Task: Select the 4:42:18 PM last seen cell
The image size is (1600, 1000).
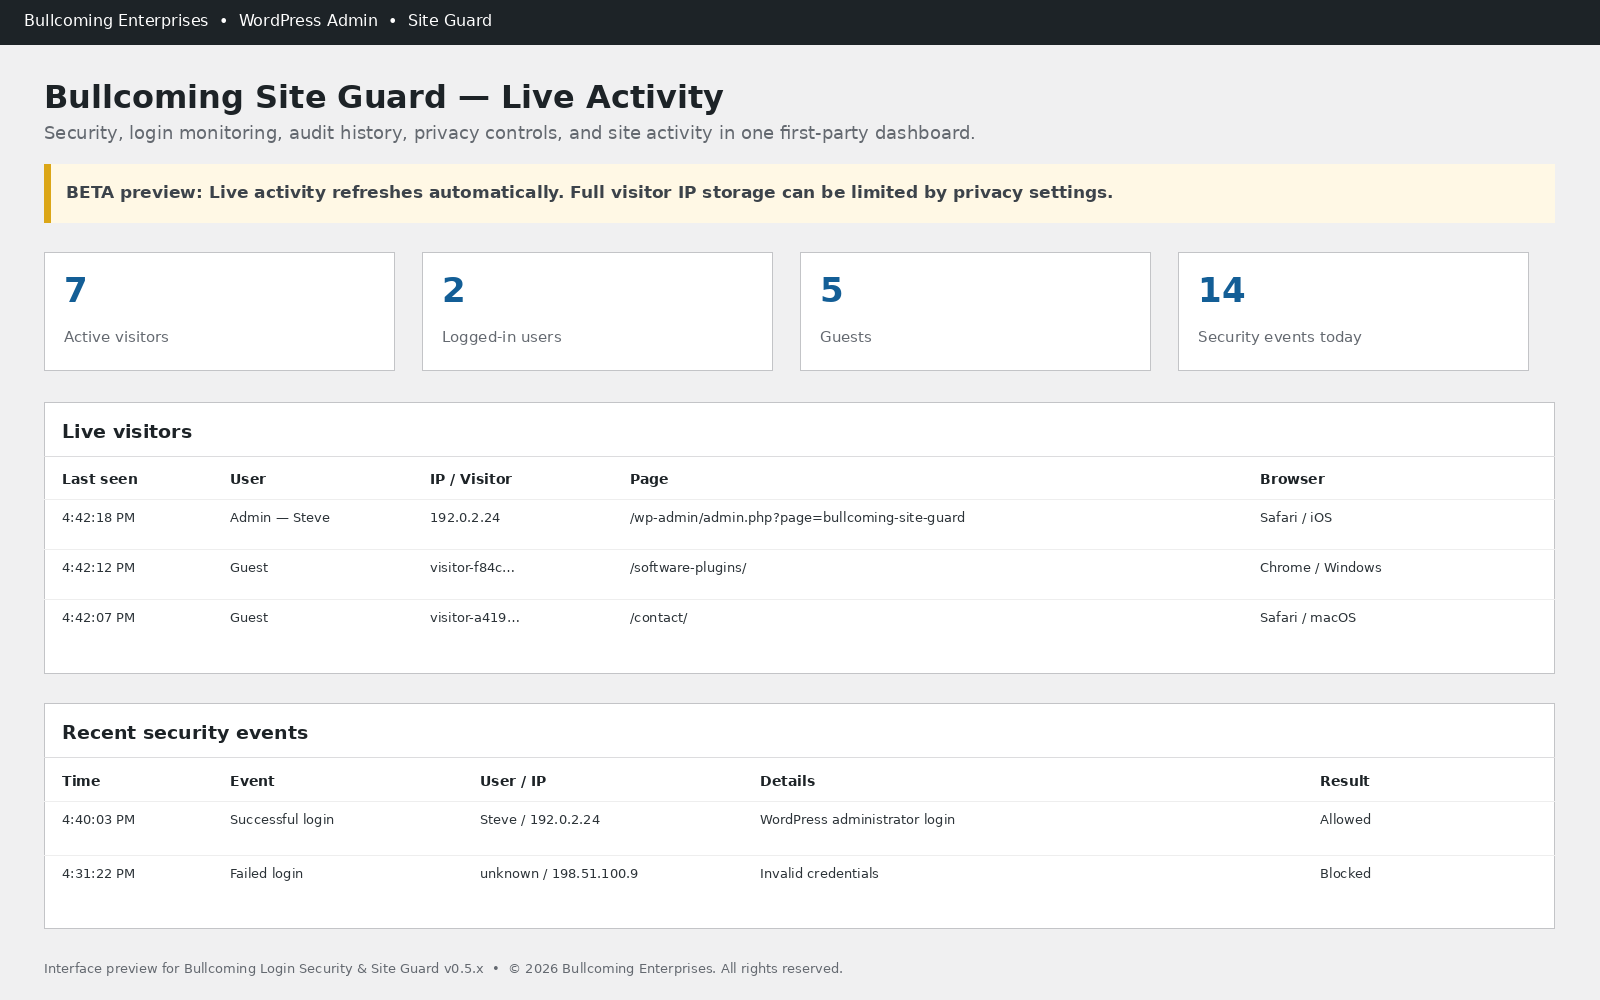Action: tap(98, 518)
